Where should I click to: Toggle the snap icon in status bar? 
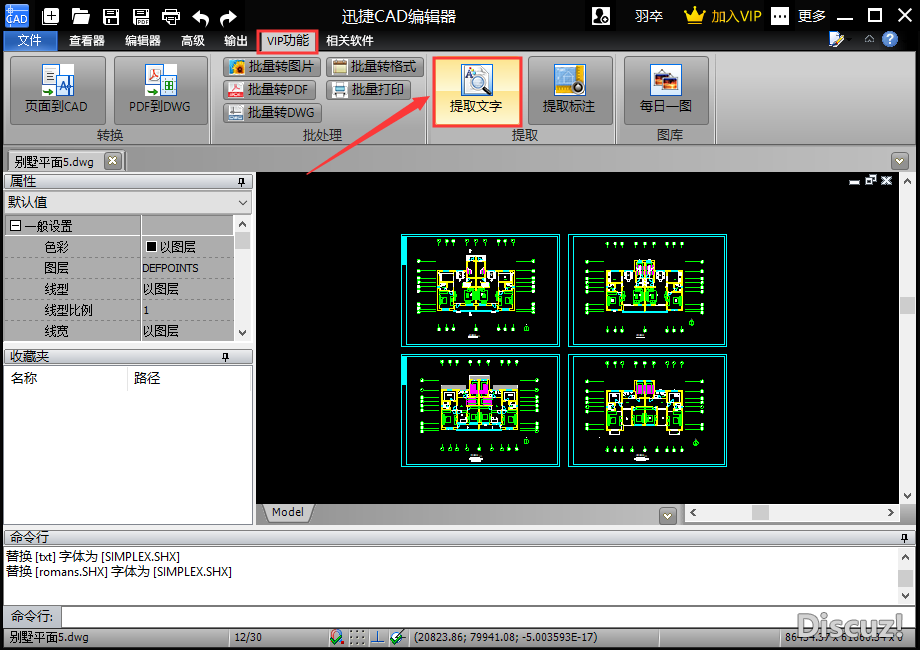(x=338, y=637)
